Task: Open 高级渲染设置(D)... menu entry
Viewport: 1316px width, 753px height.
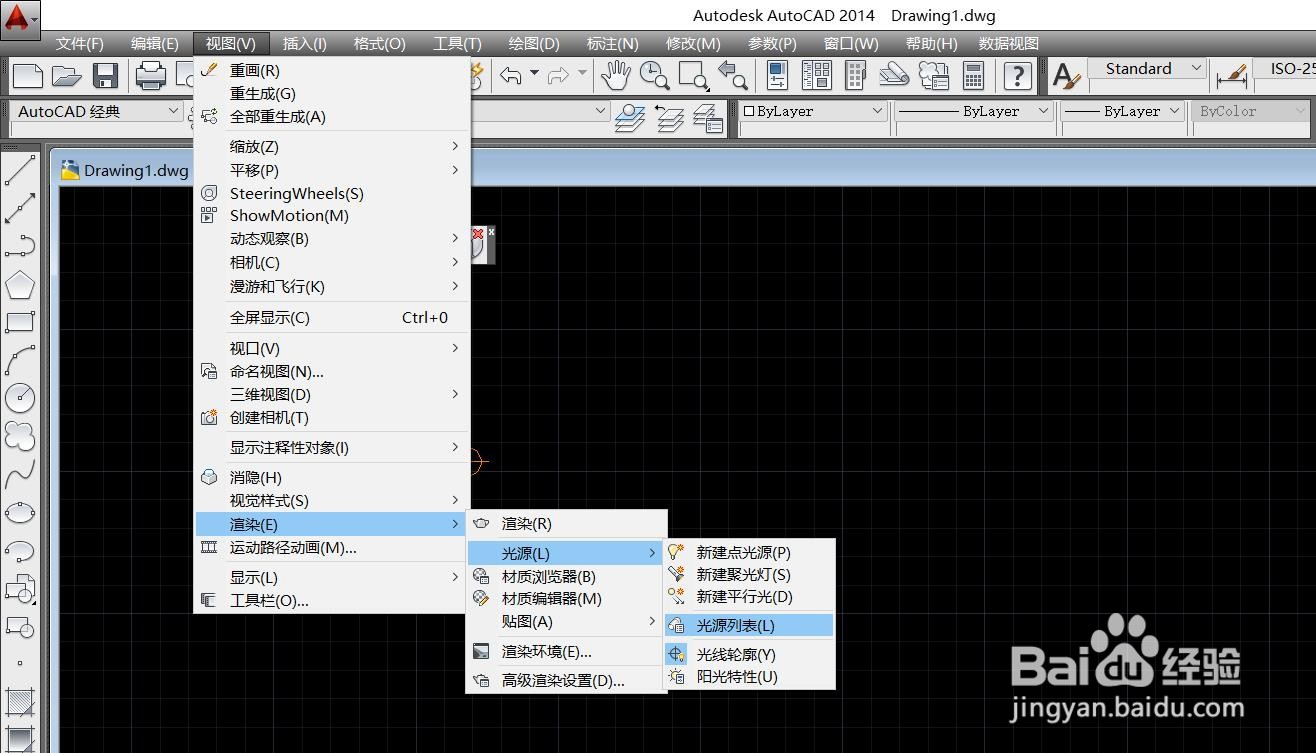Action: pyautogui.click(x=567, y=681)
